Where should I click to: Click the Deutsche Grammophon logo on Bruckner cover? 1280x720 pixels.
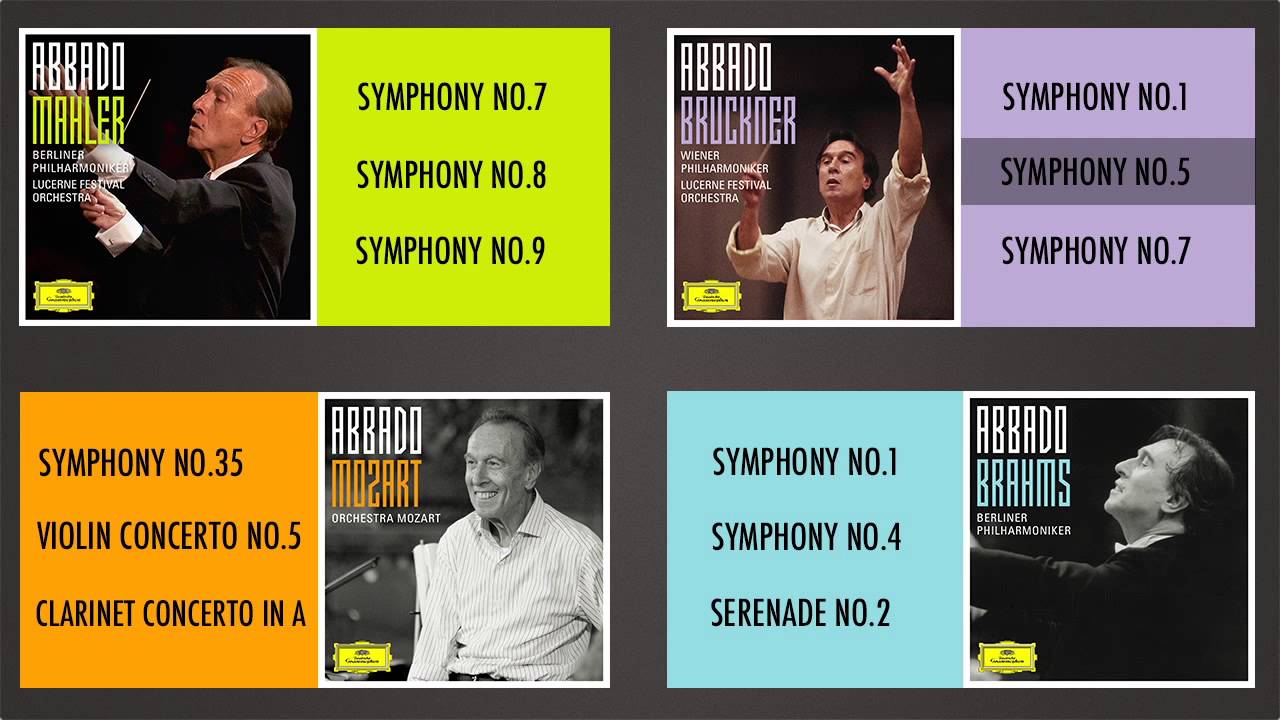[711, 296]
